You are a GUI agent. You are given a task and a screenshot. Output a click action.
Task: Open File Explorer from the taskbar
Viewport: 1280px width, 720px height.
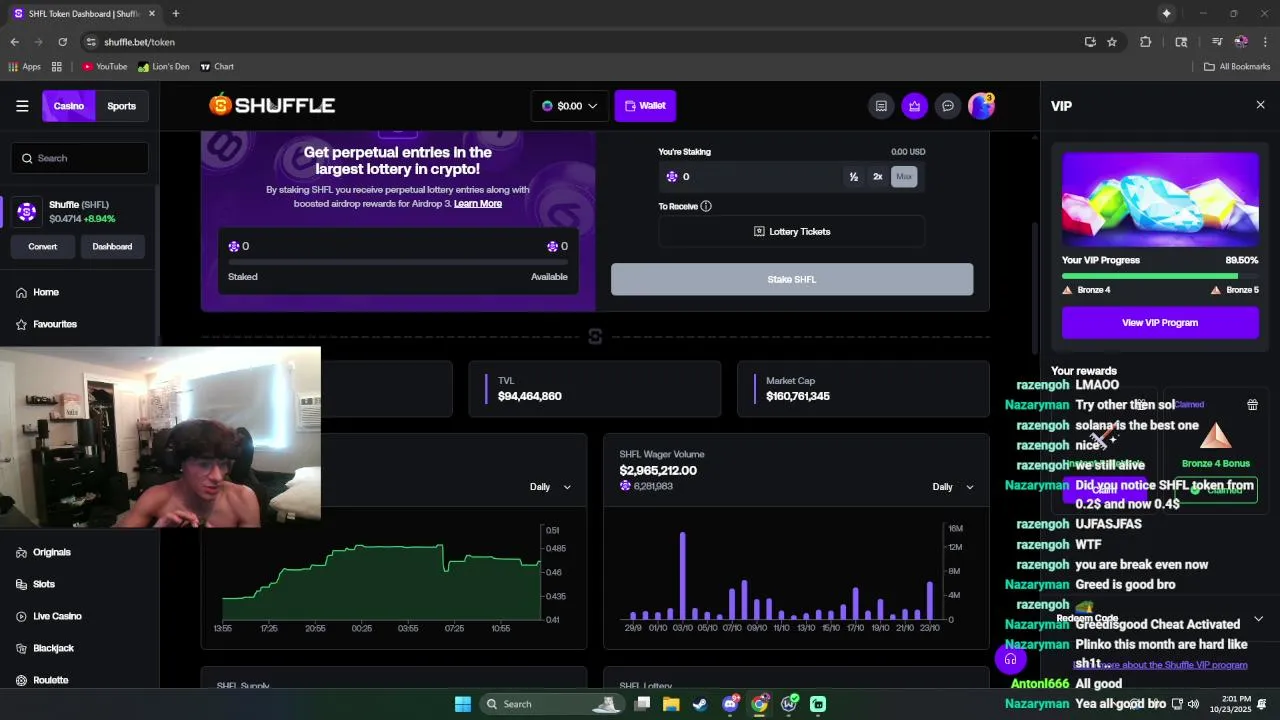671,704
